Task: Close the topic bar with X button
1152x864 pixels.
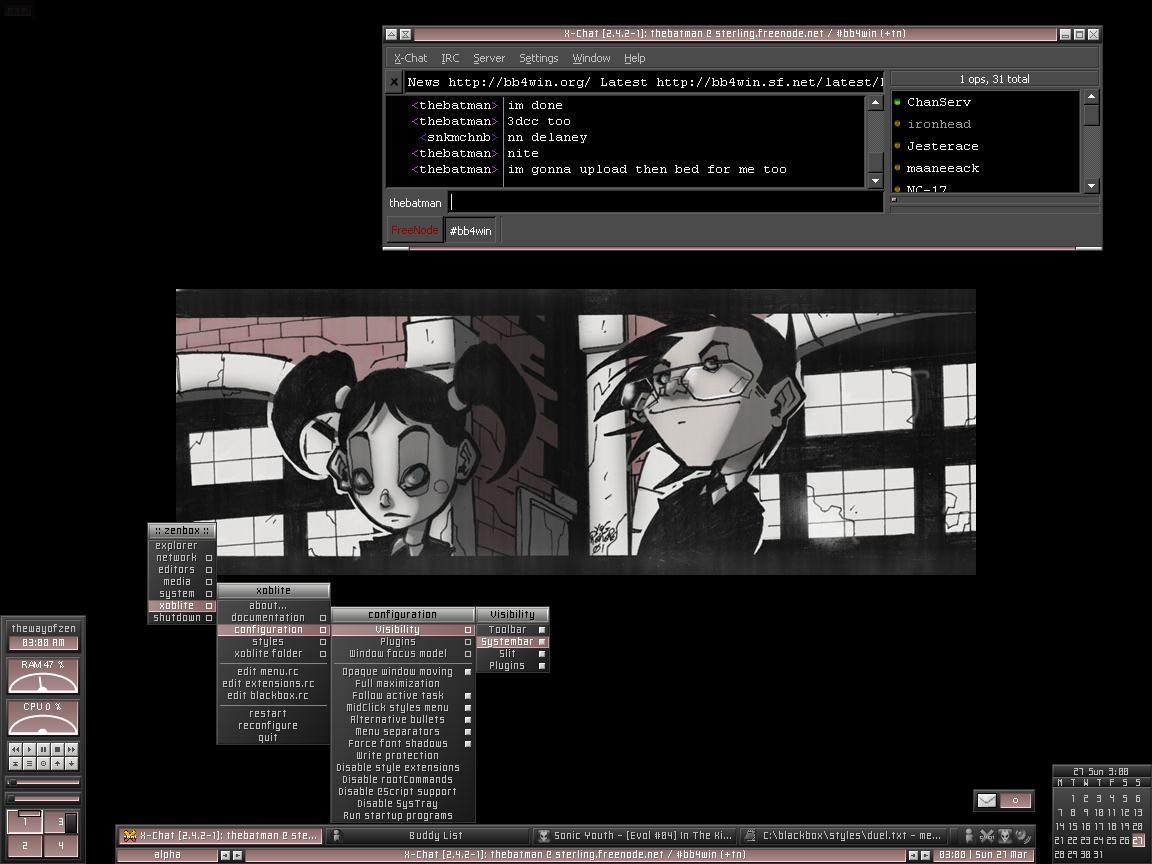Action: 394,82
